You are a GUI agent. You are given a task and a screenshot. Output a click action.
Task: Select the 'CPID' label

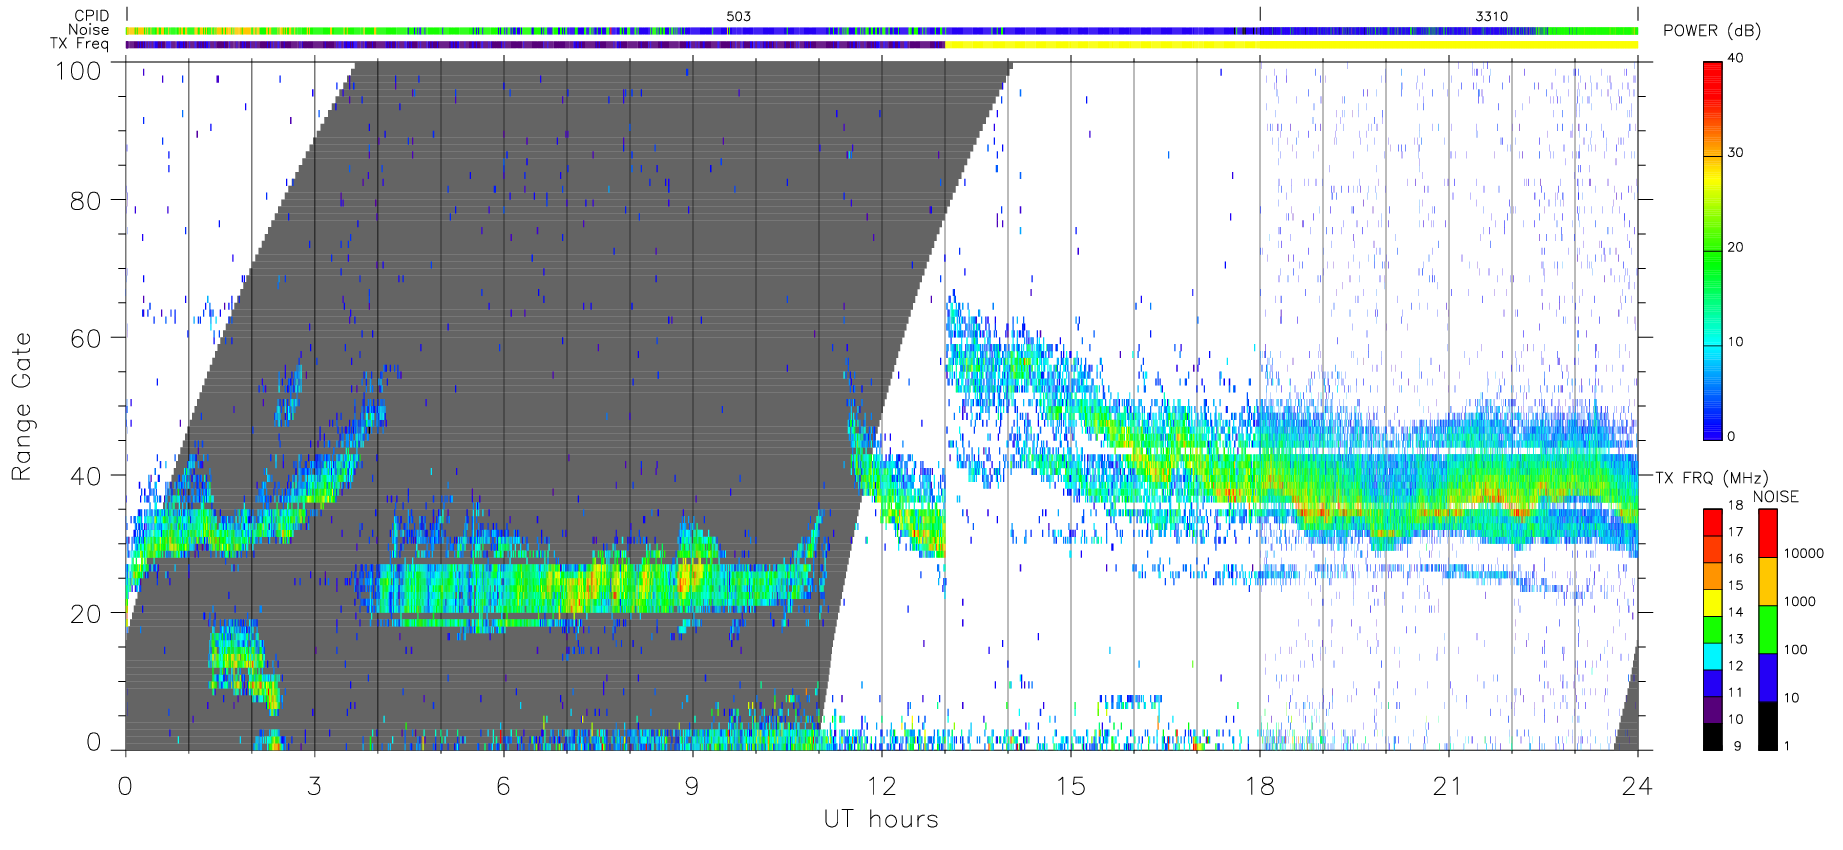click(92, 16)
